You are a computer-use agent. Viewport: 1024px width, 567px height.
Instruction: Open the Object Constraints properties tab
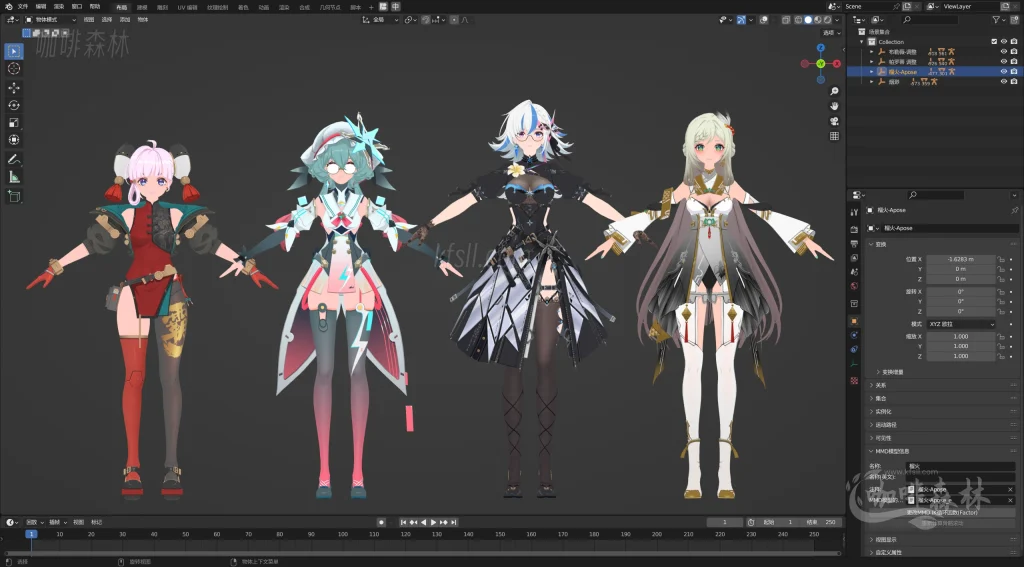pos(854,349)
